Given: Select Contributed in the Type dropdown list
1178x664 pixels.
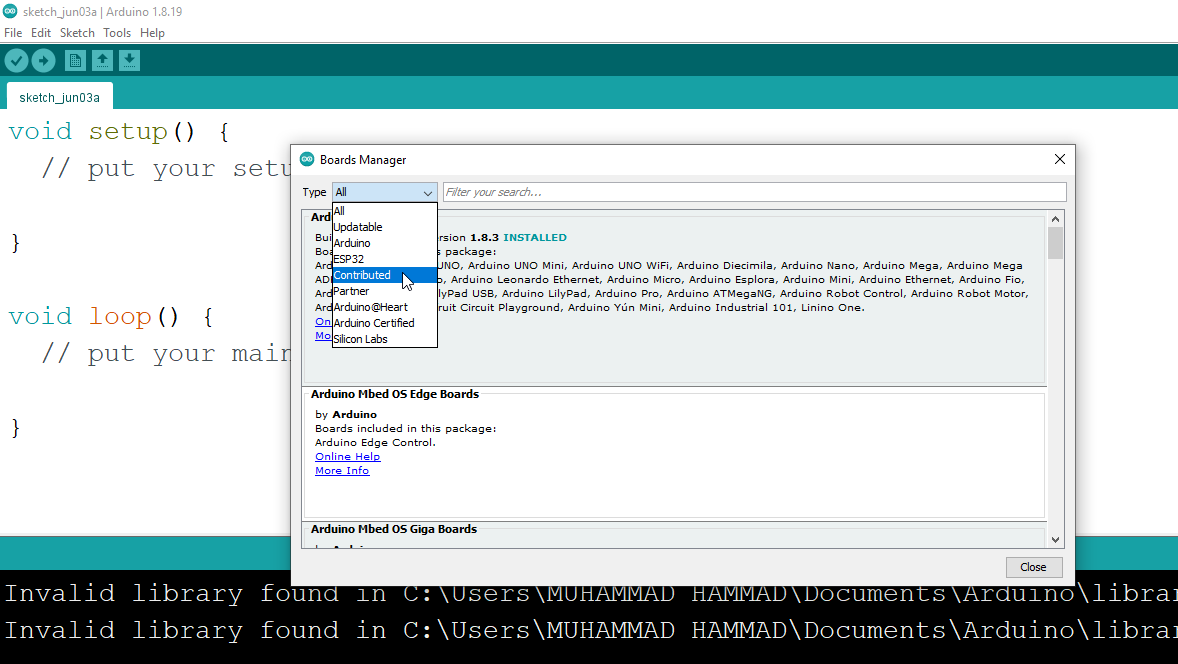Looking at the screenshot, I should pyautogui.click(x=362, y=275).
